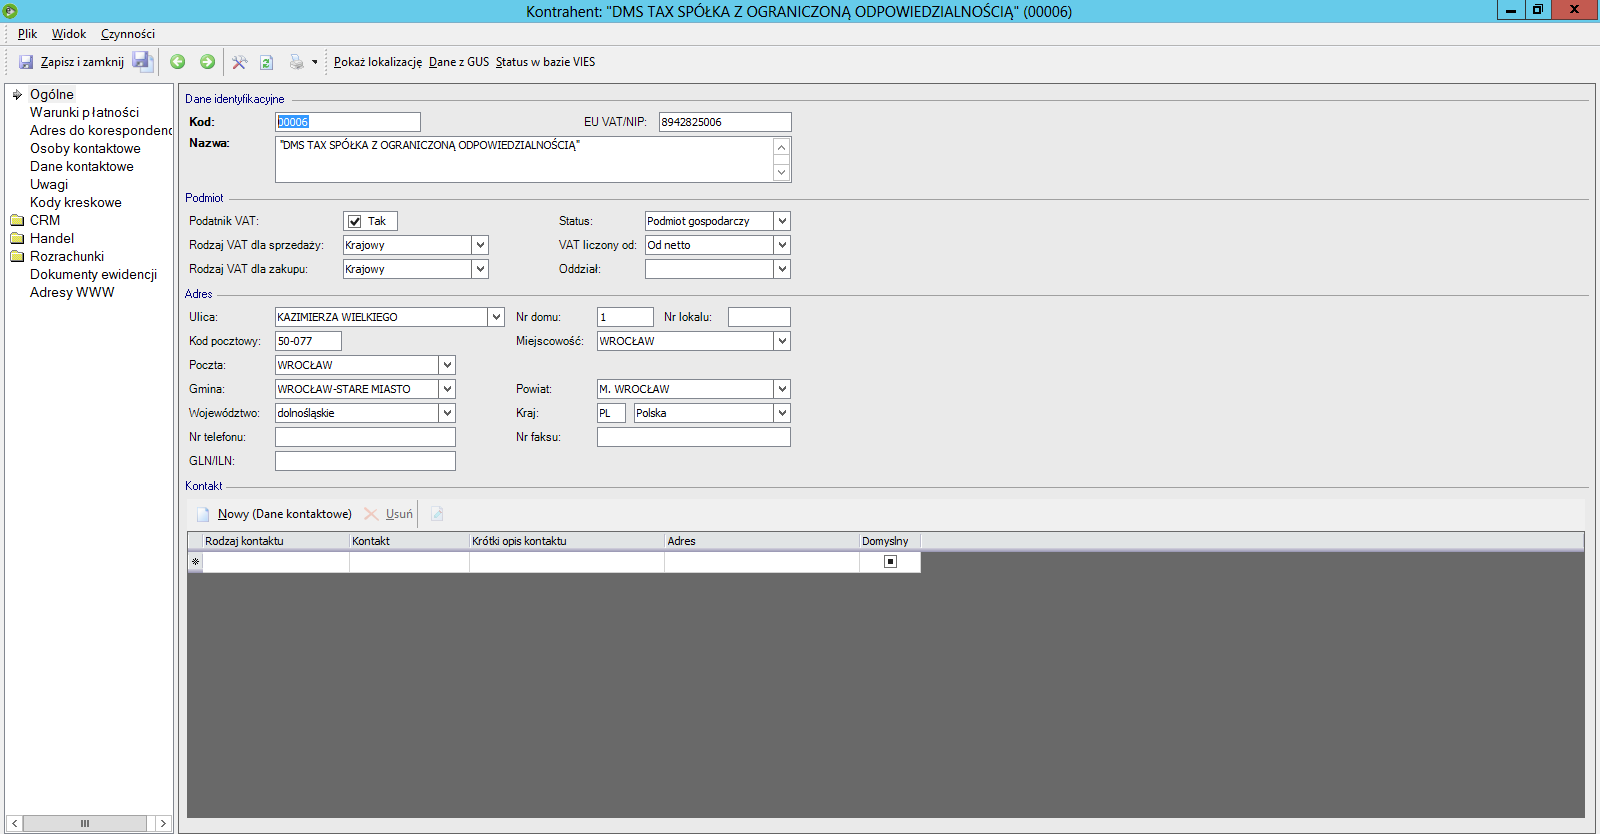1600x834 pixels.
Task: Go to previous record green arrow
Action: click(x=177, y=62)
